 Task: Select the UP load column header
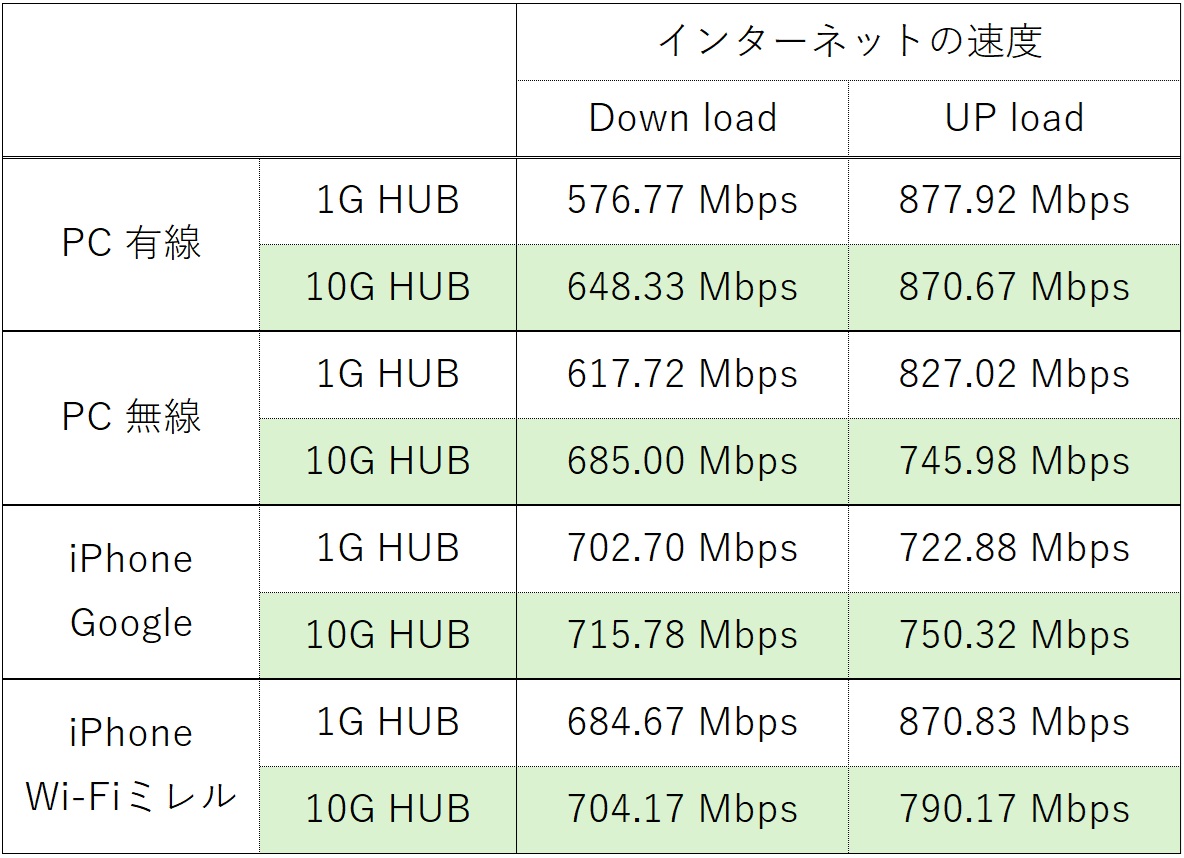pos(1014,118)
